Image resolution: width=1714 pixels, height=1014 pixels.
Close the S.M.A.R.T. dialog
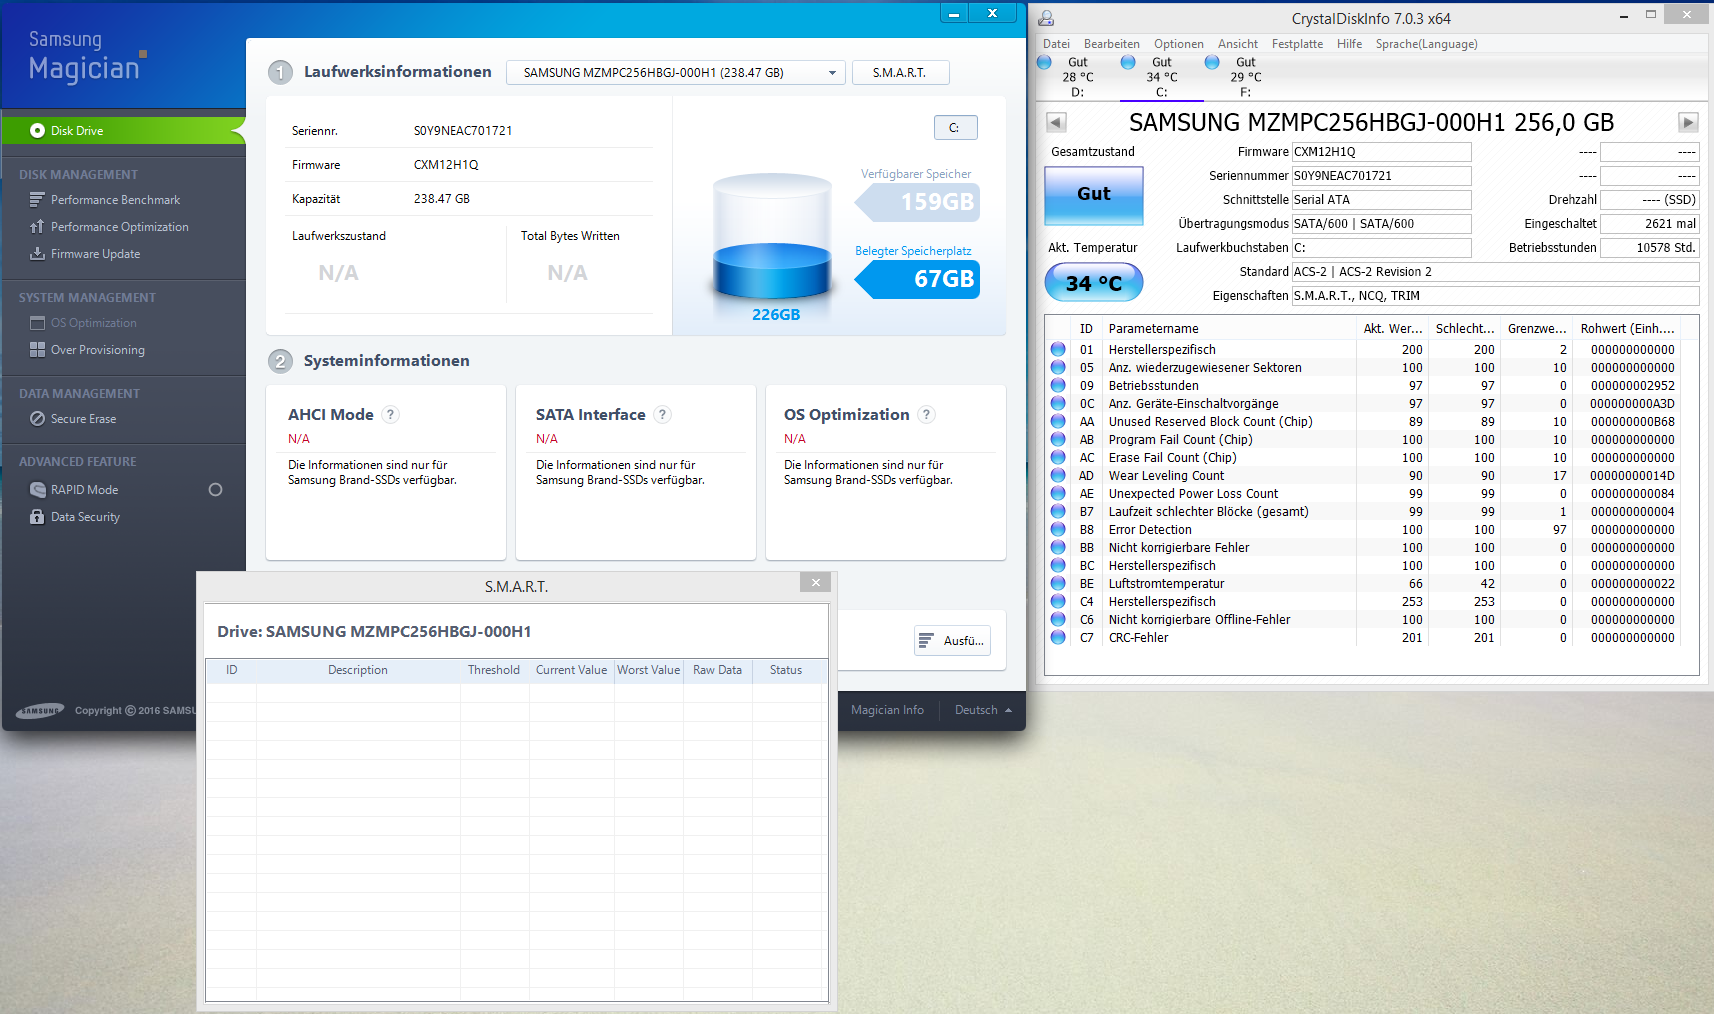816,583
